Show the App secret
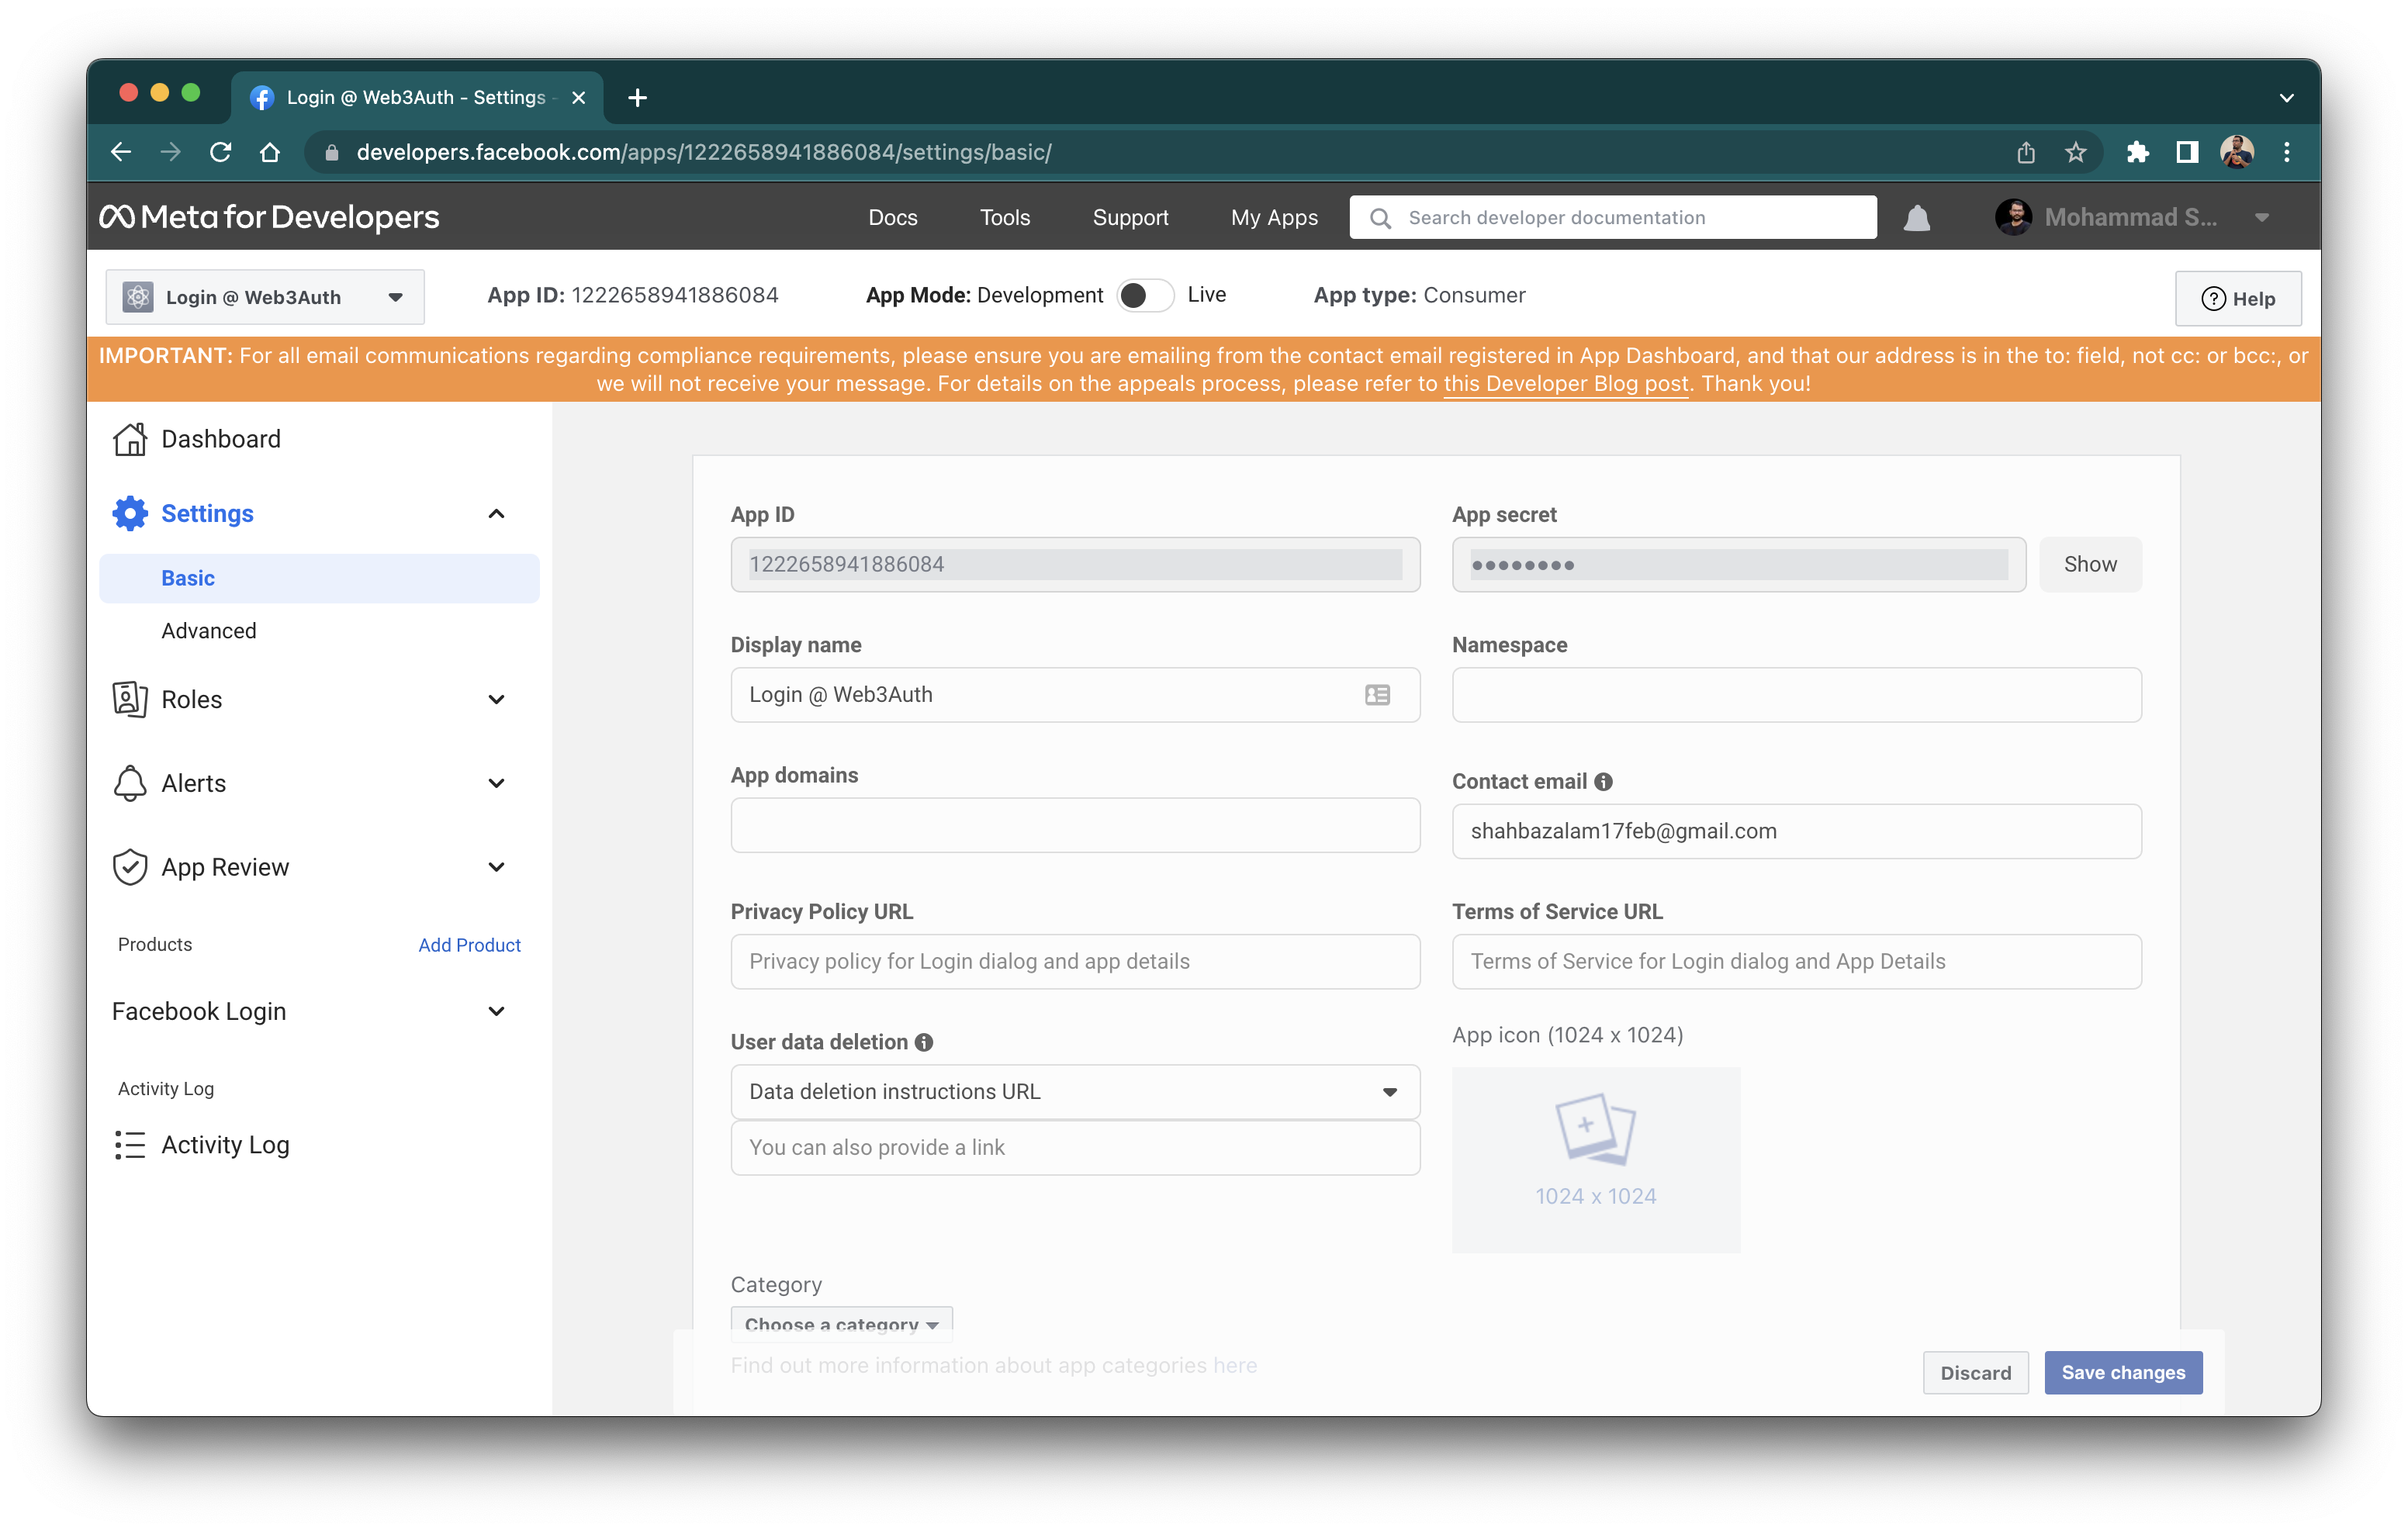The width and height of the screenshot is (2408, 1531). (2090, 564)
